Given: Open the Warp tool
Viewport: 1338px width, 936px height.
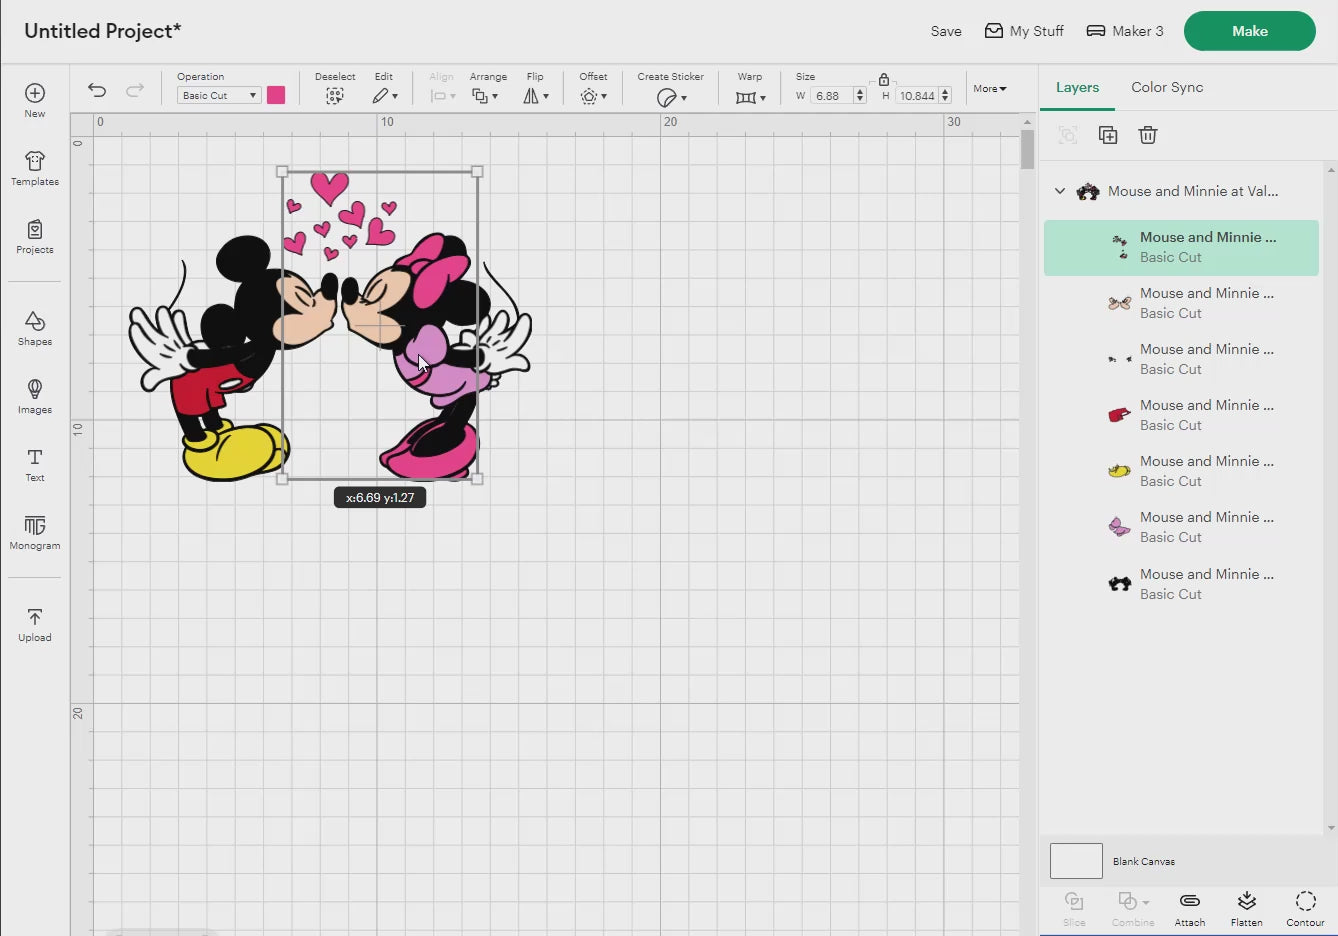Looking at the screenshot, I should pyautogui.click(x=750, y=97).
